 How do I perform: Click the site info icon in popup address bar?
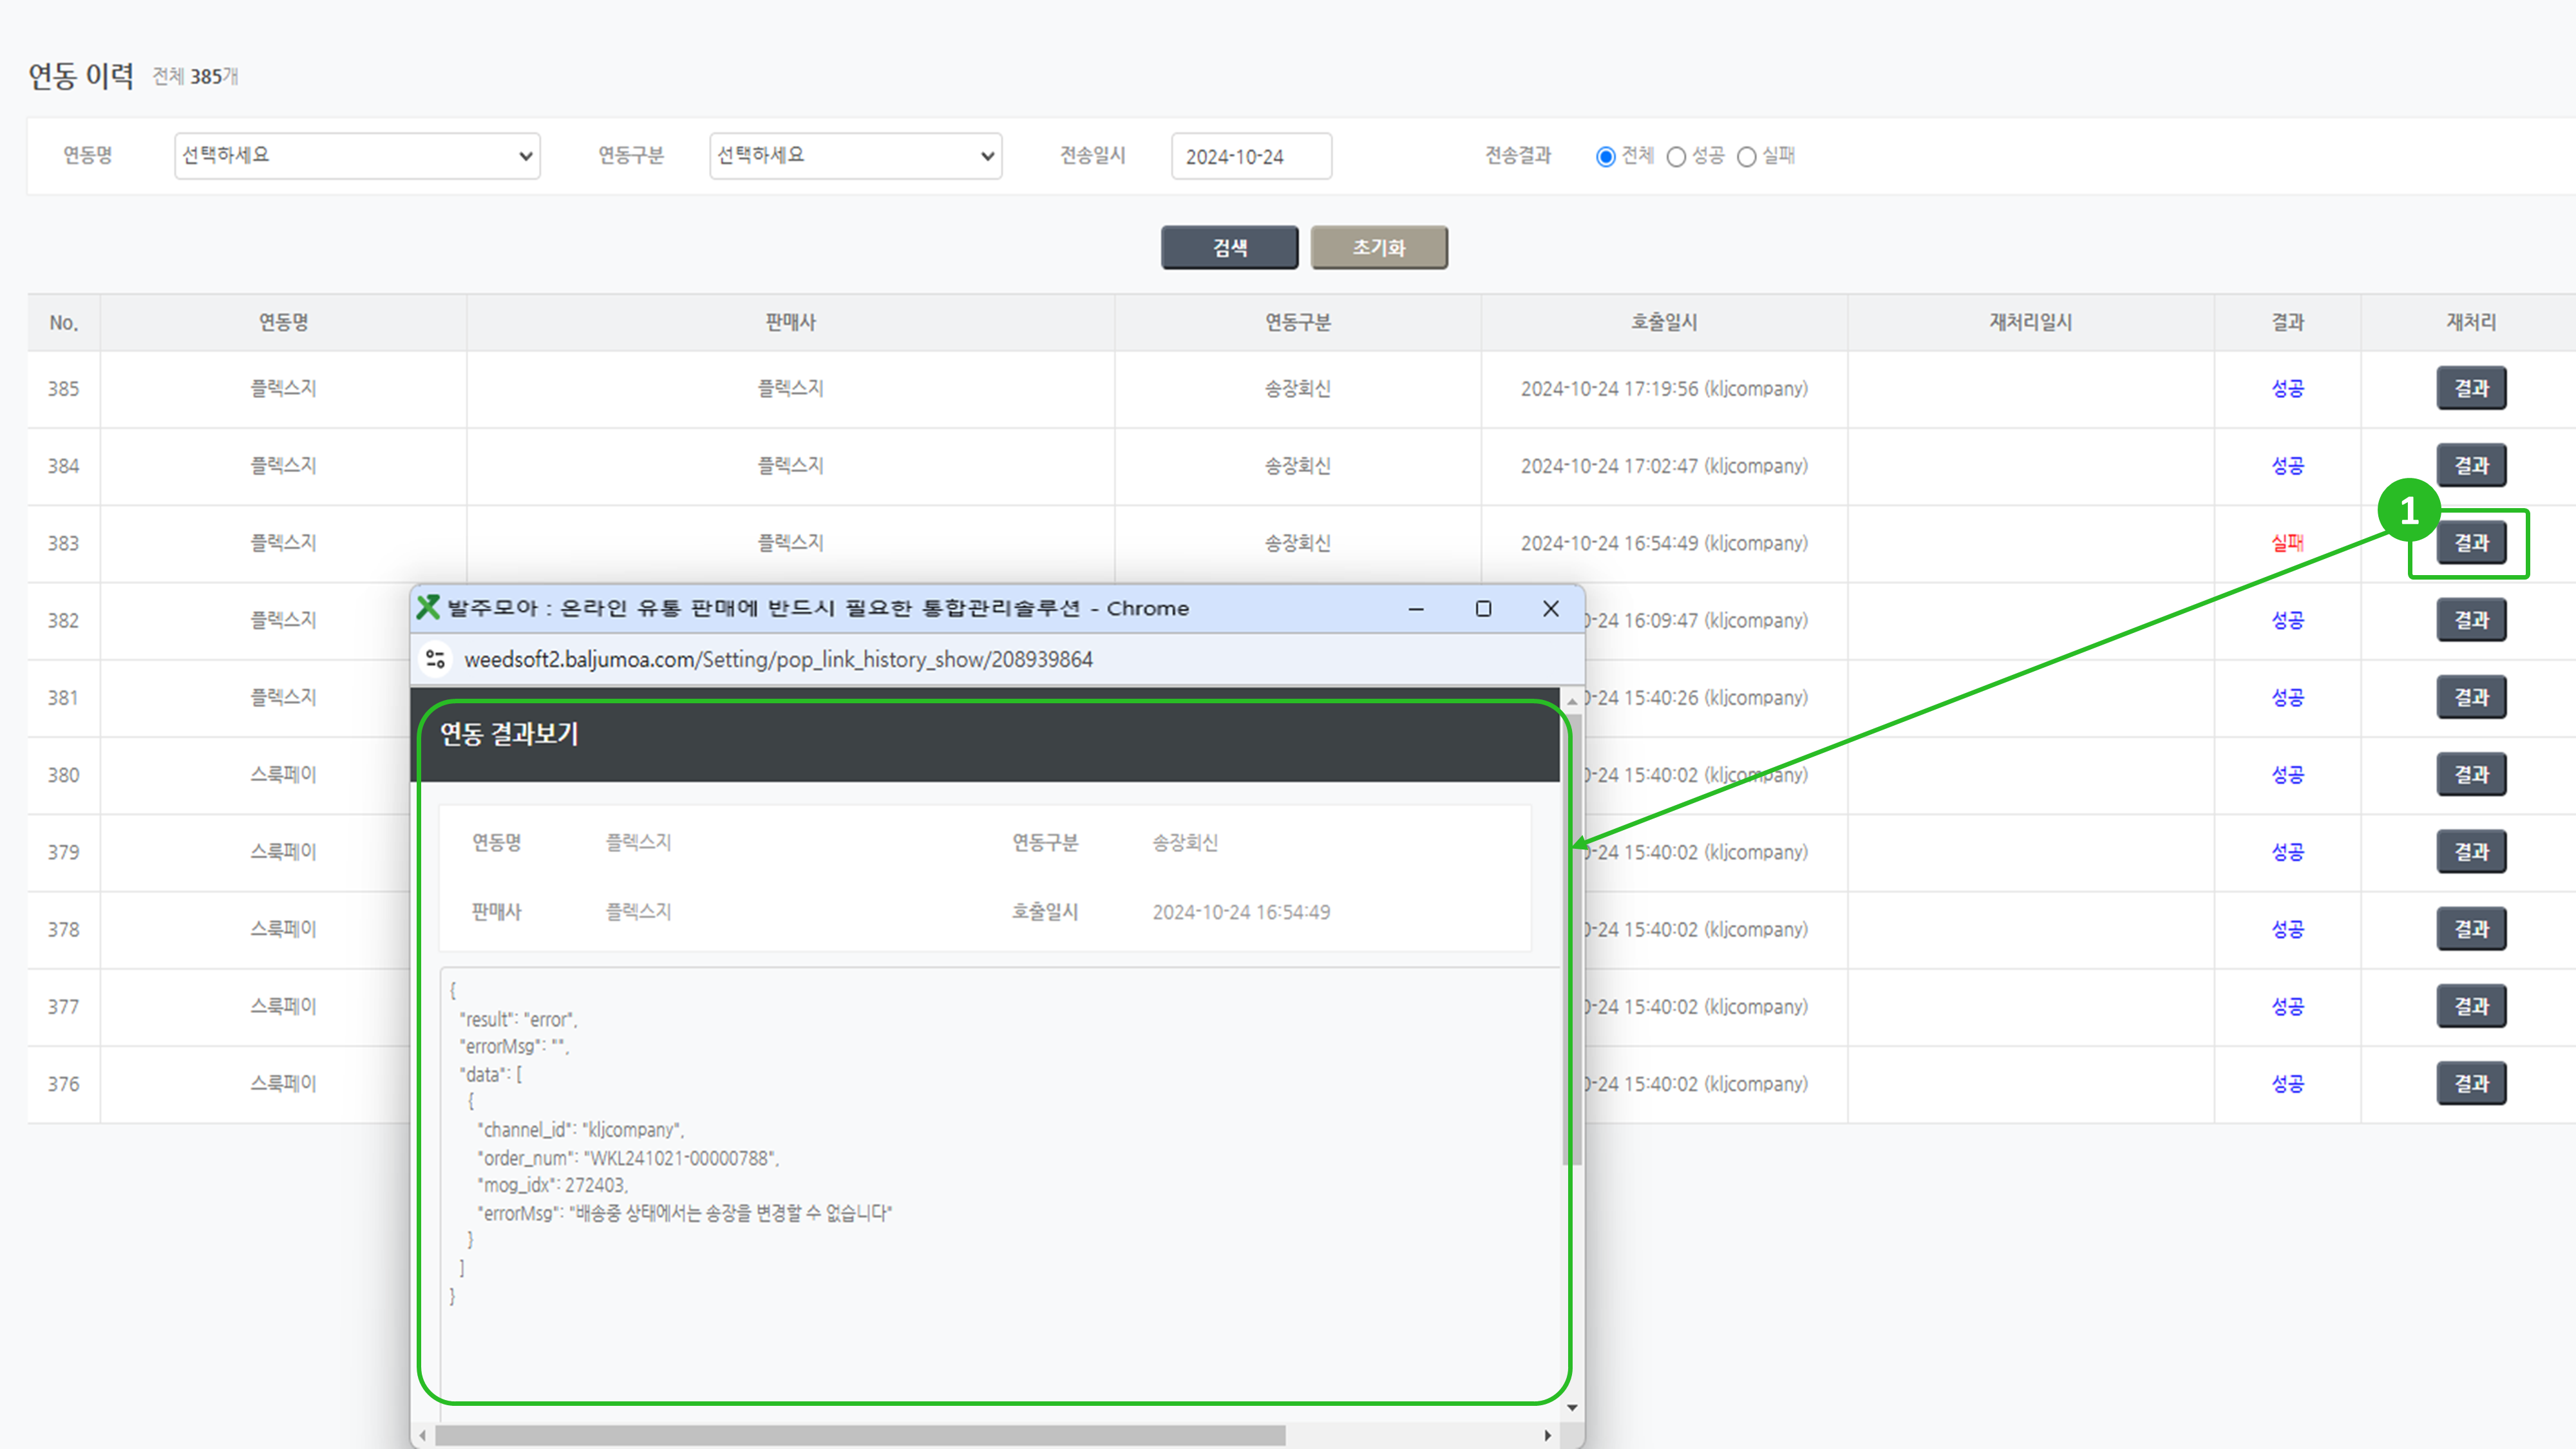coord(435,659)
